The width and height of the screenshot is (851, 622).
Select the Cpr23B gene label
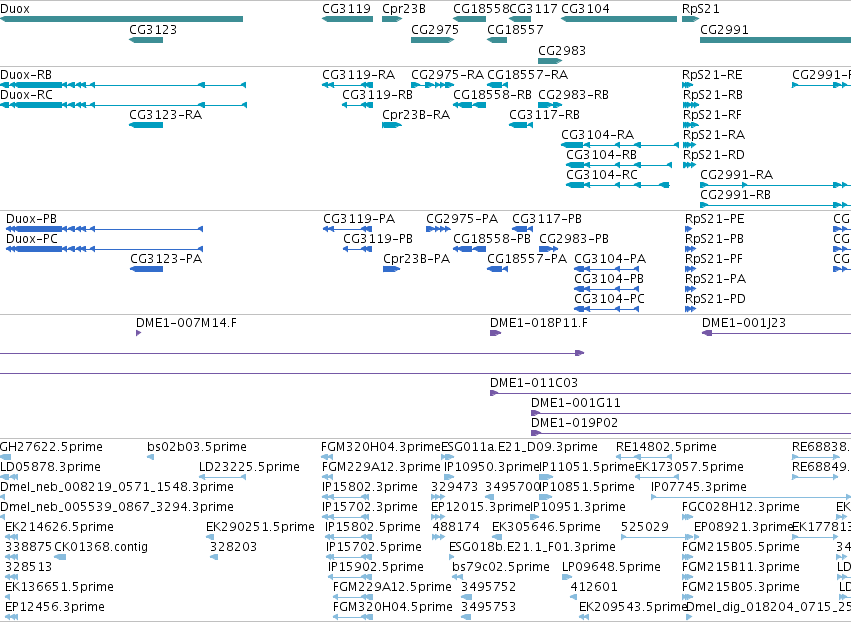click(x=404, y=9)
